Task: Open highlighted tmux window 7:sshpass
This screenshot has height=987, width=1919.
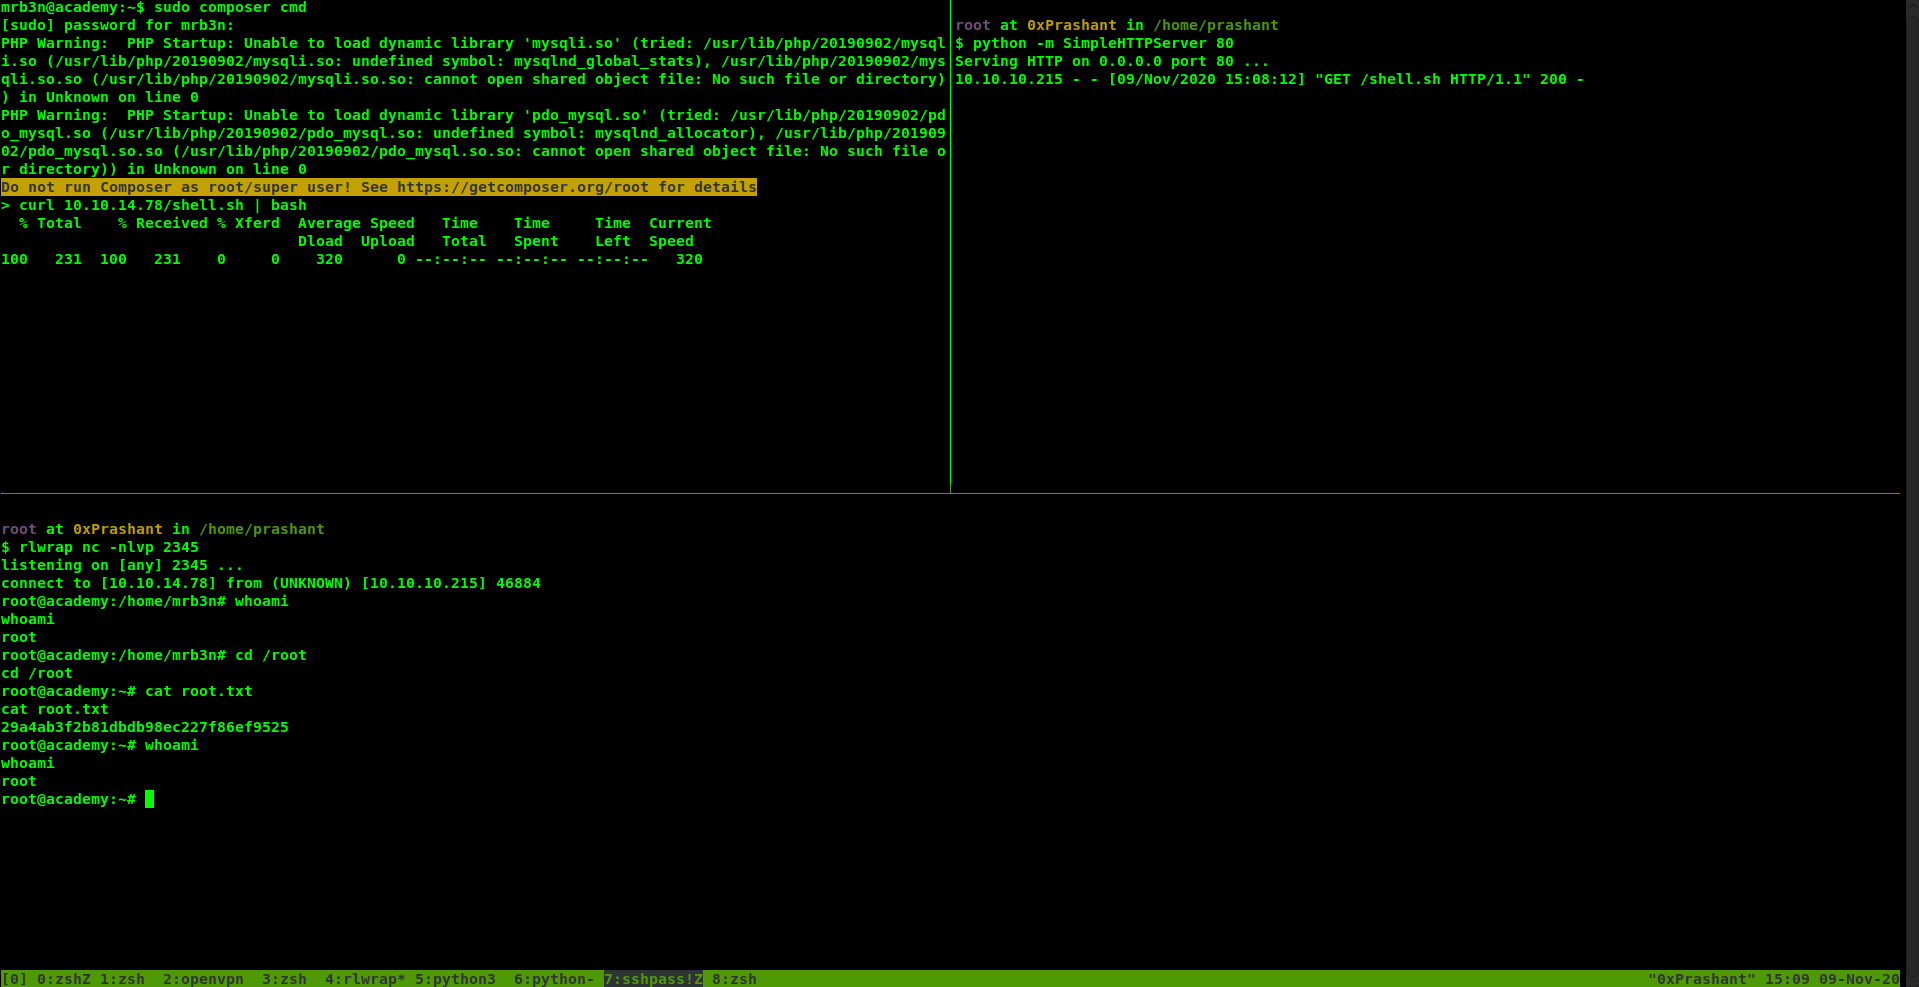Action: [x=653, y=979]
